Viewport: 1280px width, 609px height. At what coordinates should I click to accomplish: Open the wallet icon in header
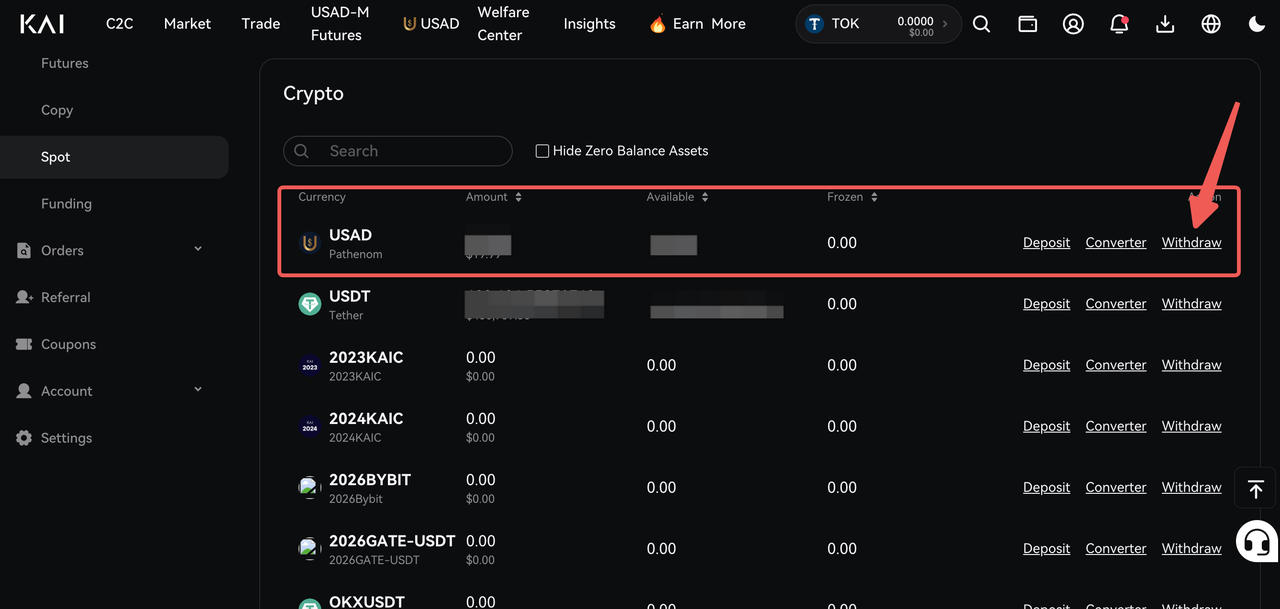pyautogui.click(x=1027, y=24)
